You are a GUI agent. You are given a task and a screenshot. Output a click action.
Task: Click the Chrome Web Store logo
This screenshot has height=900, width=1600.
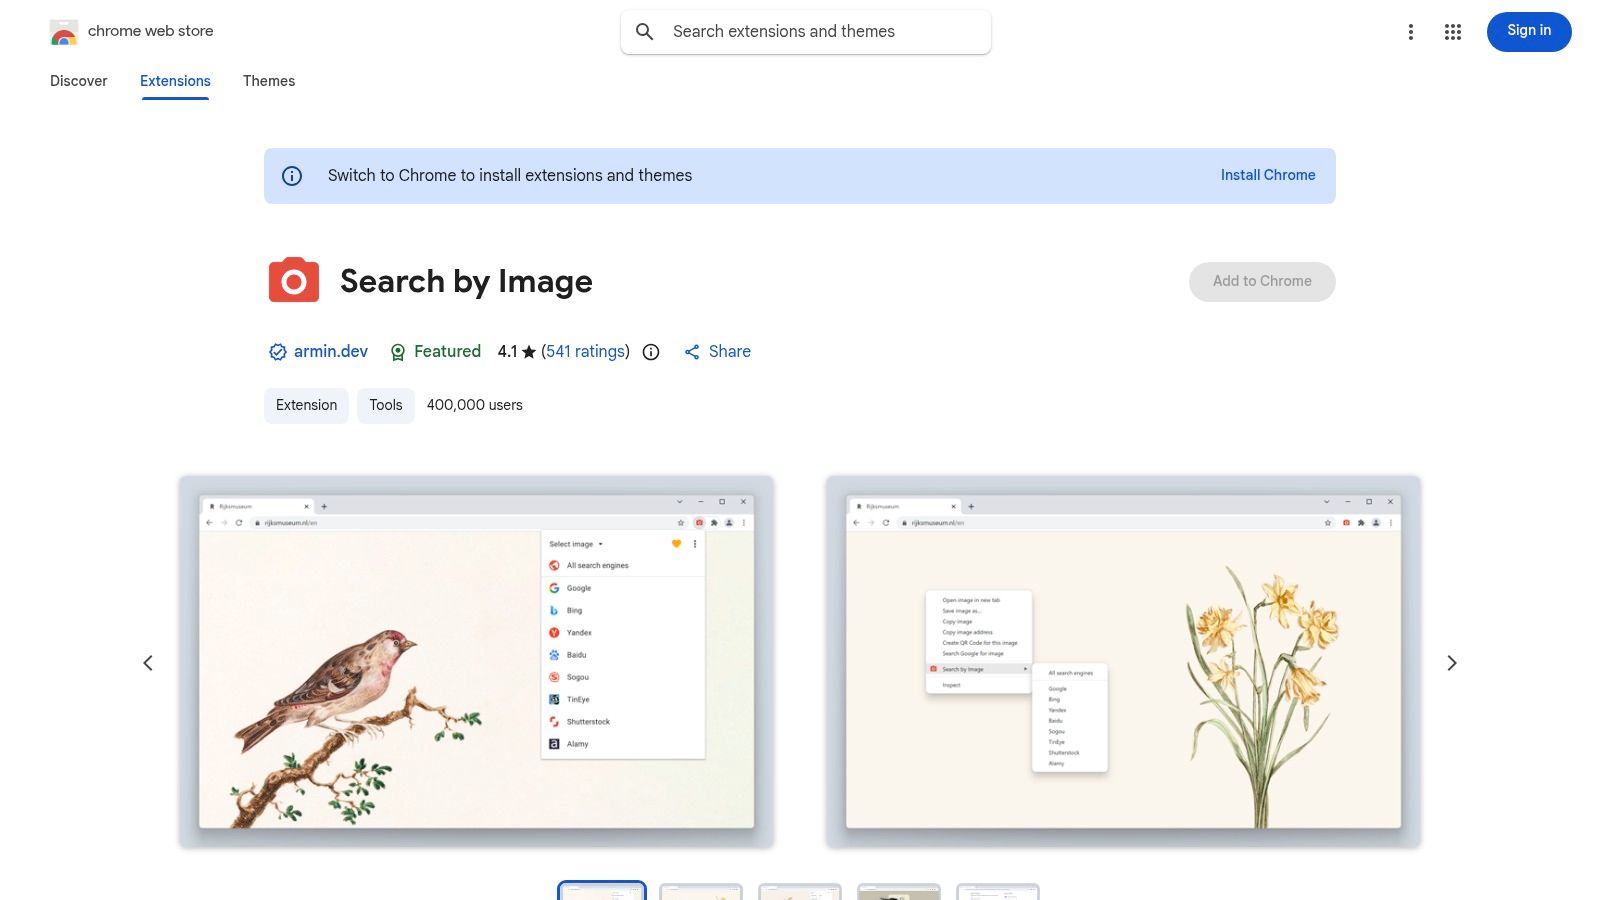[x=64, y=32]
